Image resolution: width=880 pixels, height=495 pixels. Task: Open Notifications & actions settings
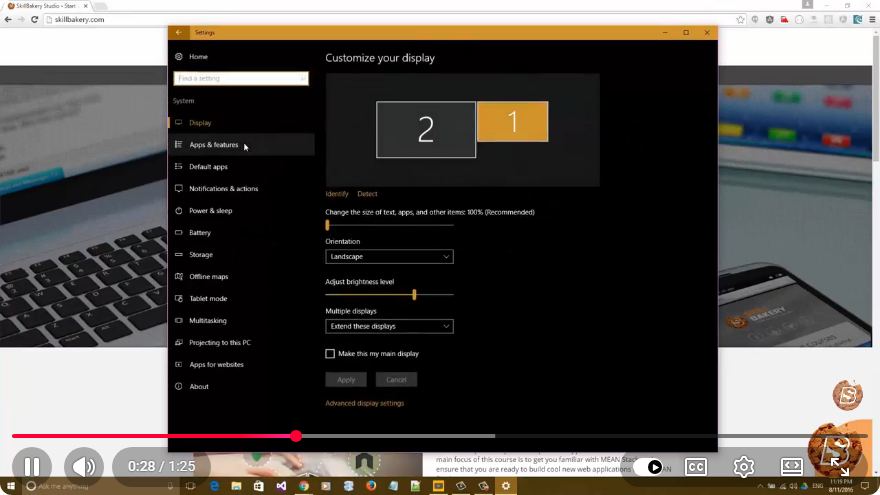coord(241,189)
